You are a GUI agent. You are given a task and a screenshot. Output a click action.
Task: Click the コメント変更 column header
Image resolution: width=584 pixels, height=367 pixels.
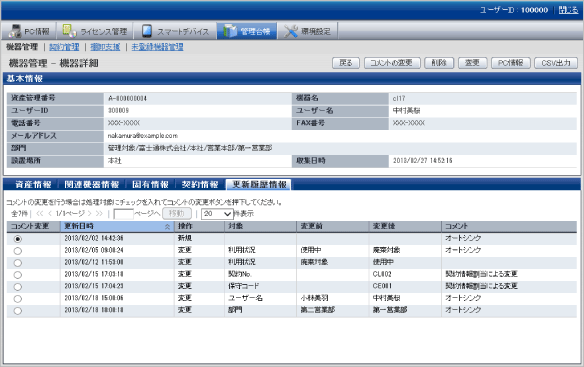(34, 227)
